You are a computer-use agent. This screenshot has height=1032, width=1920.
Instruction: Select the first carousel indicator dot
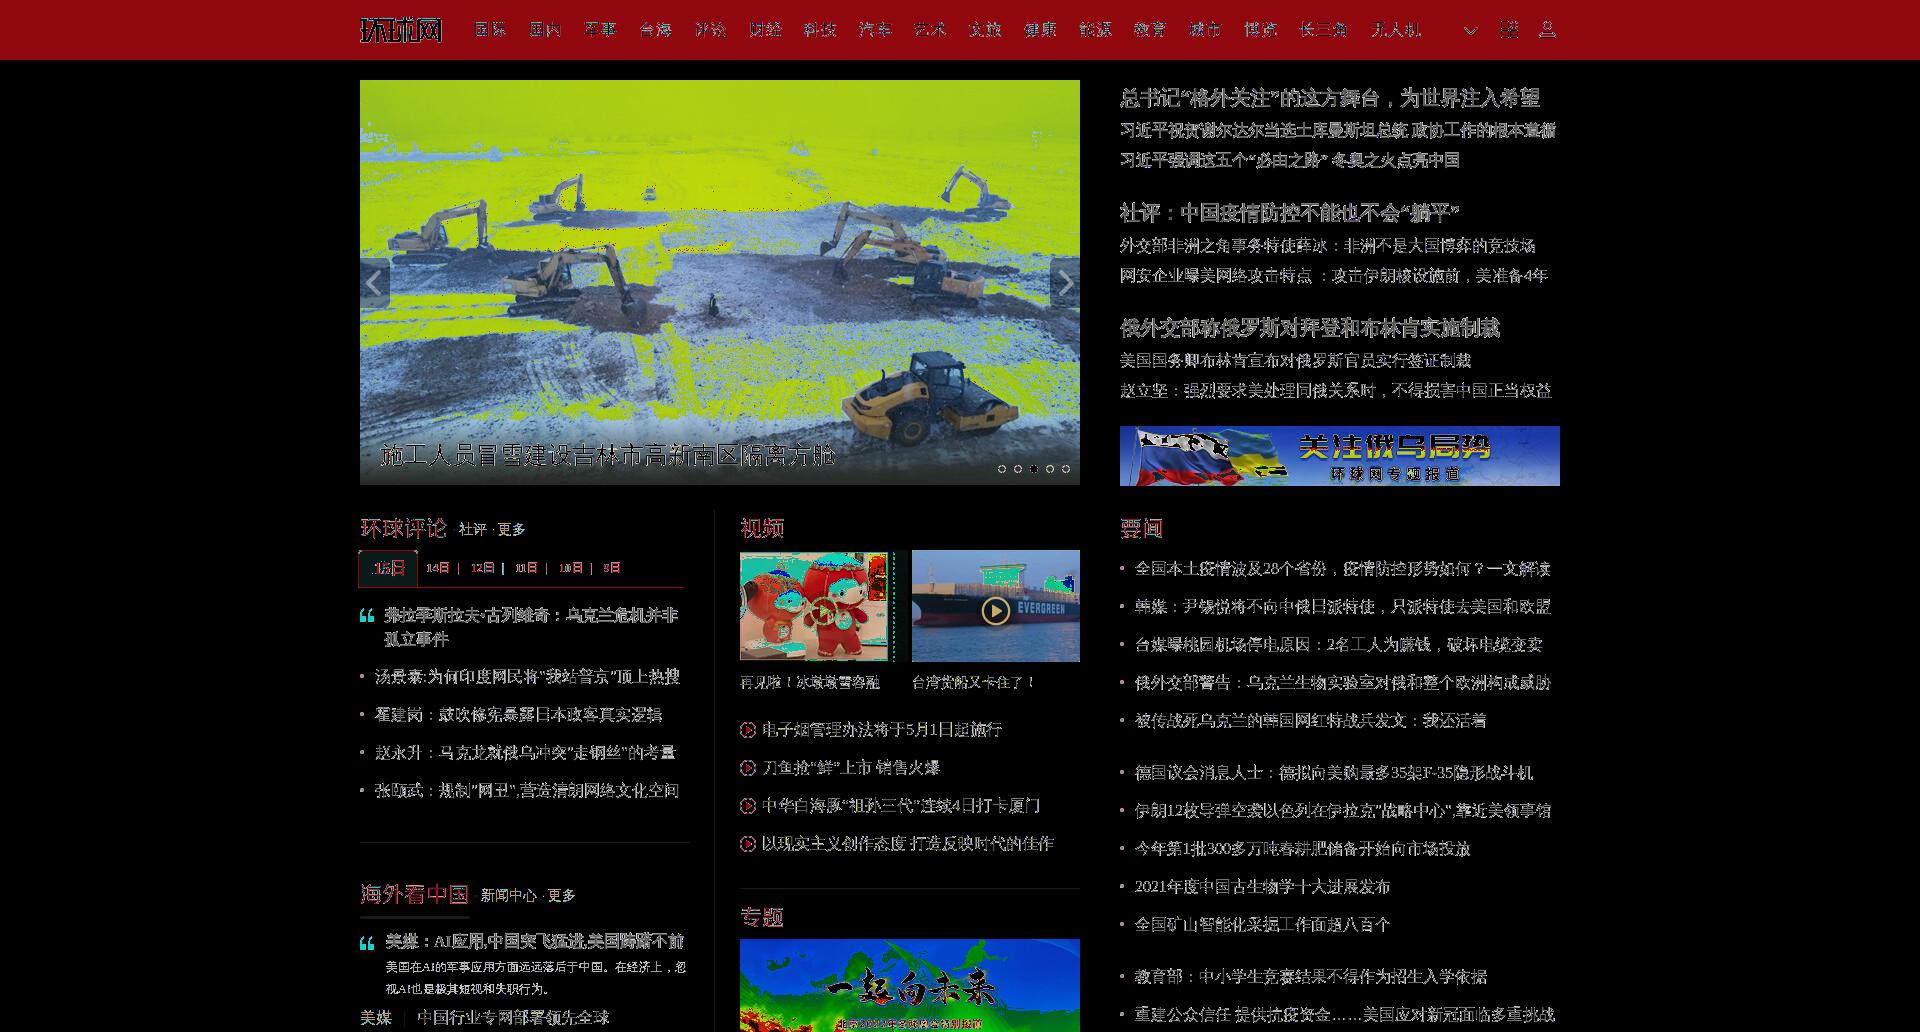pyautogui.click(x=1002, y=469)
